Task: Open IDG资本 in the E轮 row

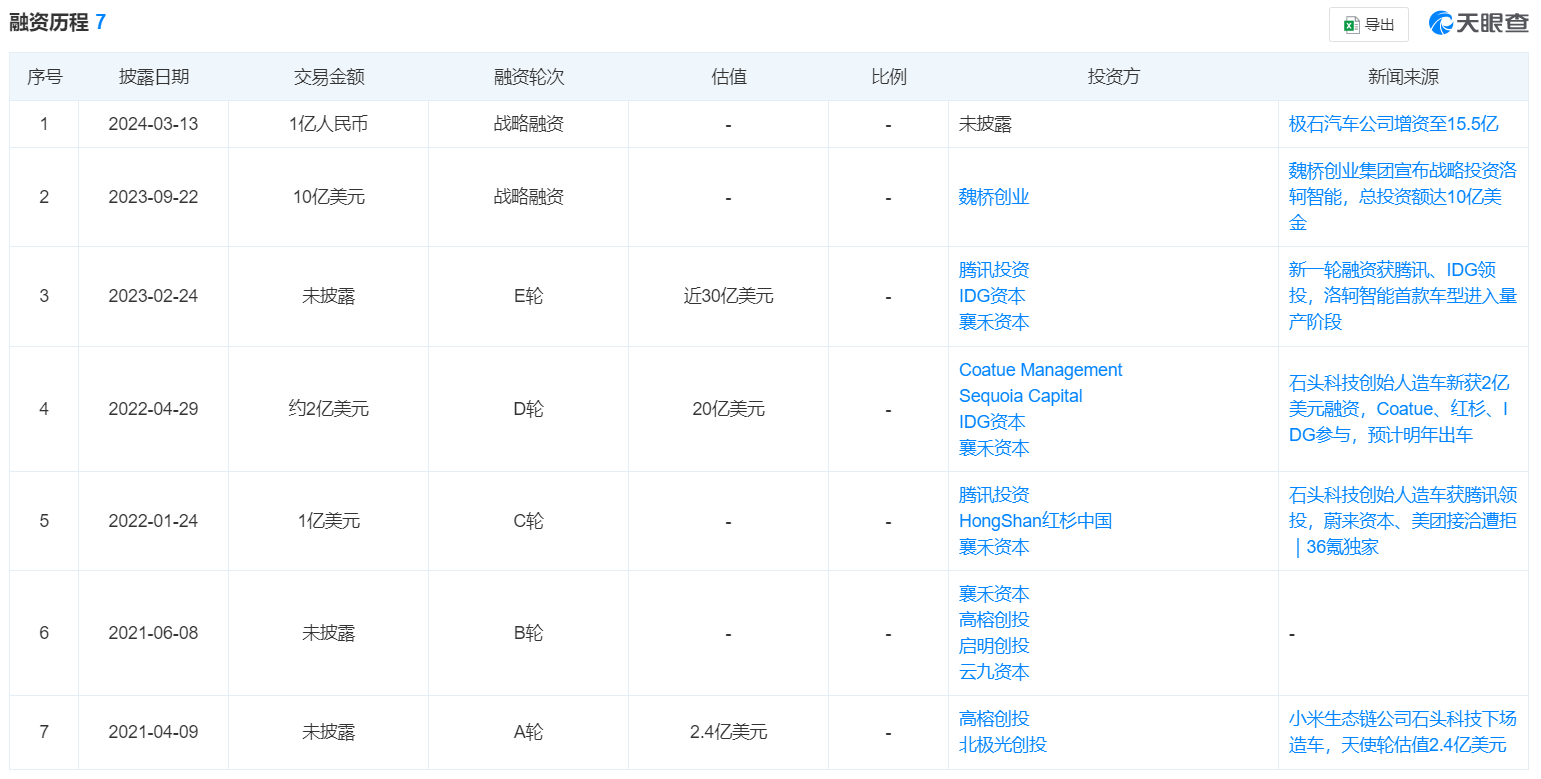Action: 992,296
